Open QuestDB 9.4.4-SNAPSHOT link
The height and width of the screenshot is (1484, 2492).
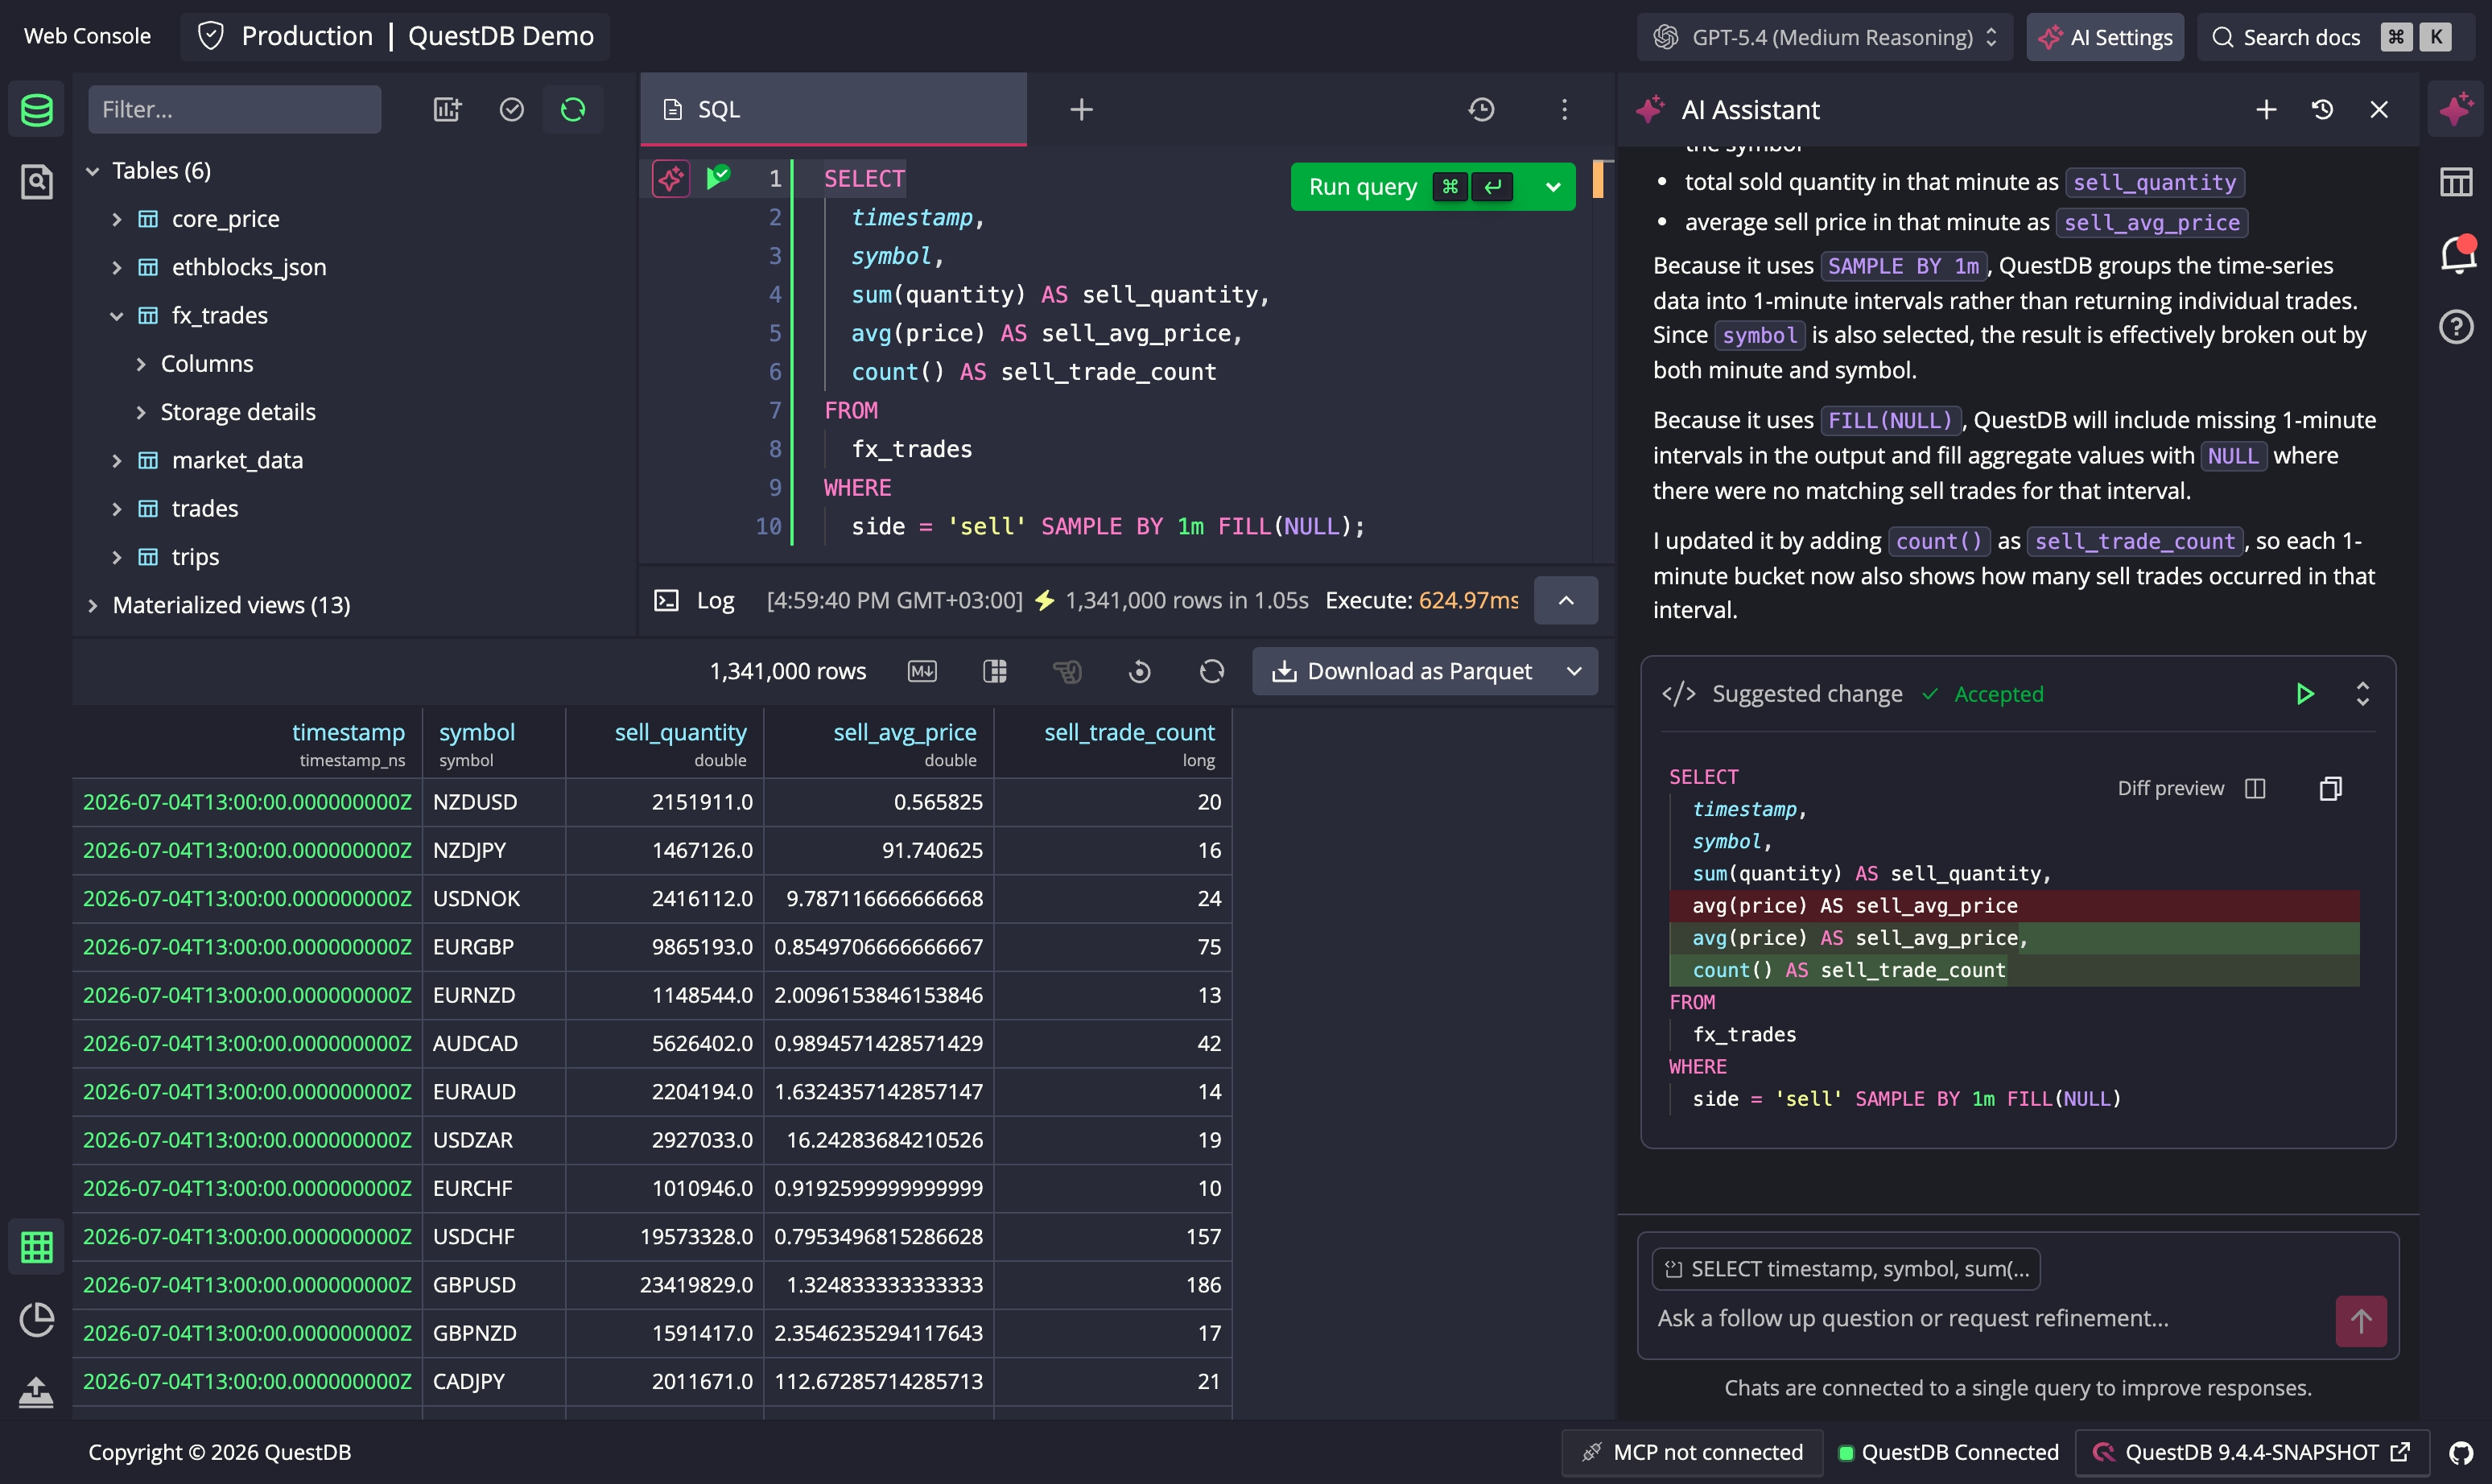coord(2251,1452)
